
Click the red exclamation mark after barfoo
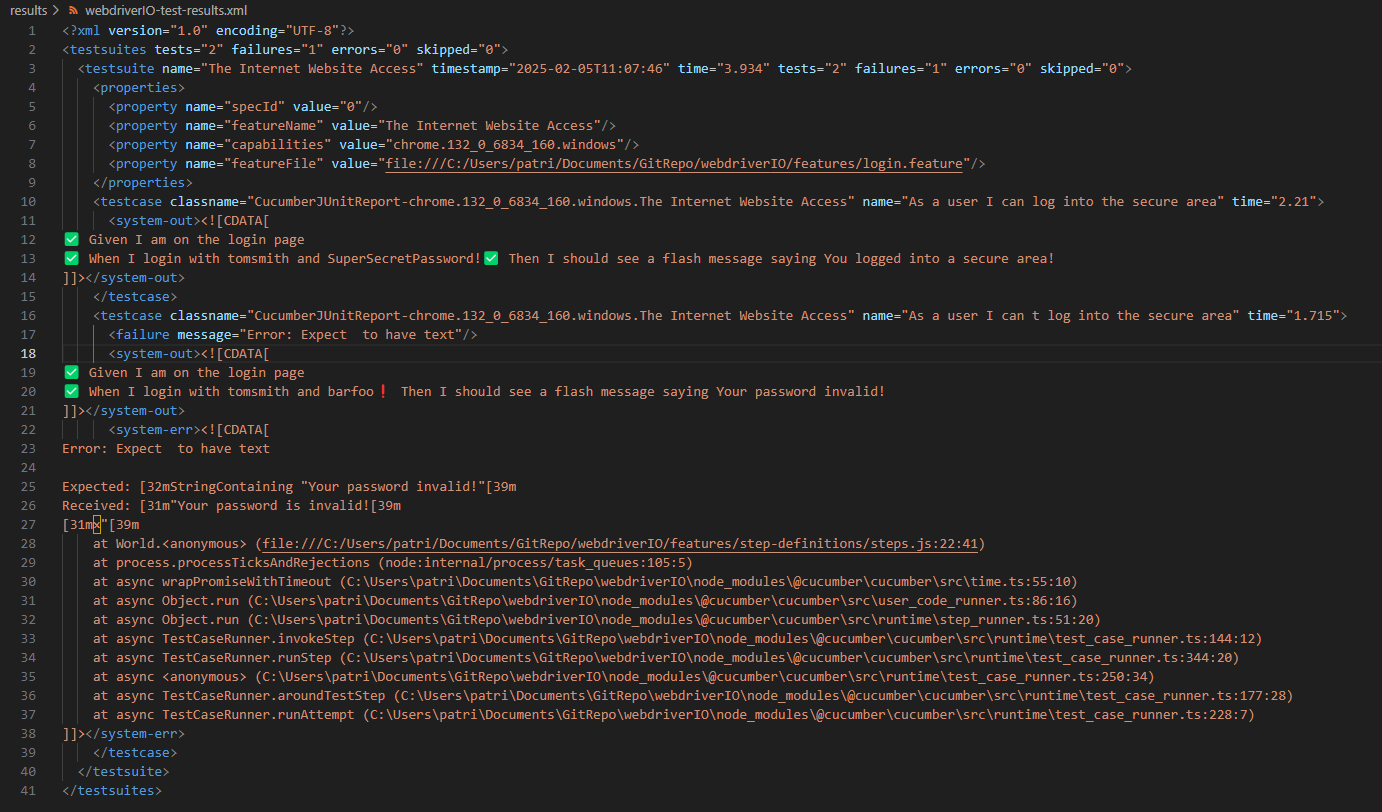tap(383, 392)
